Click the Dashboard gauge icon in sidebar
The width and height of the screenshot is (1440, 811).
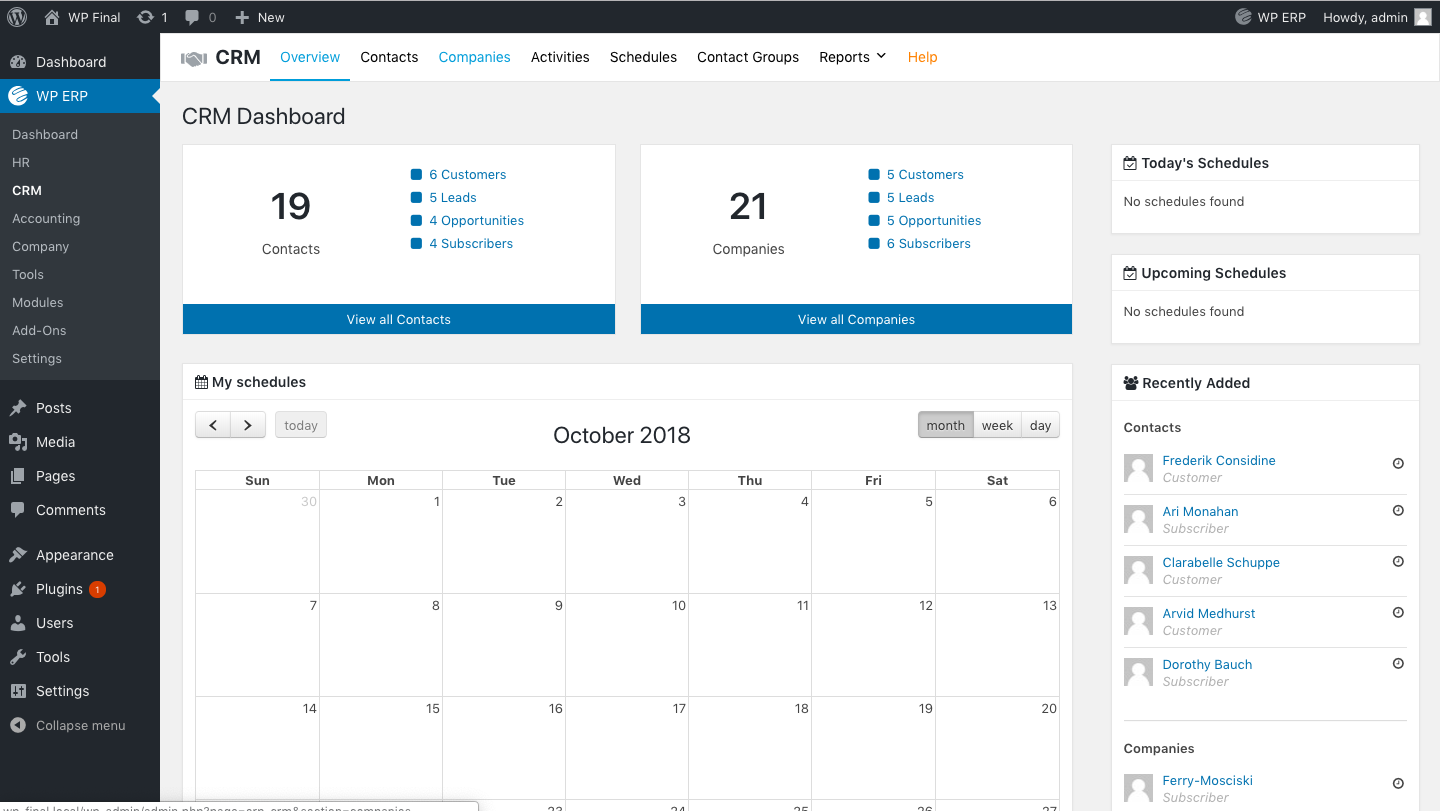pyautogui.click(x=18, y=62)
